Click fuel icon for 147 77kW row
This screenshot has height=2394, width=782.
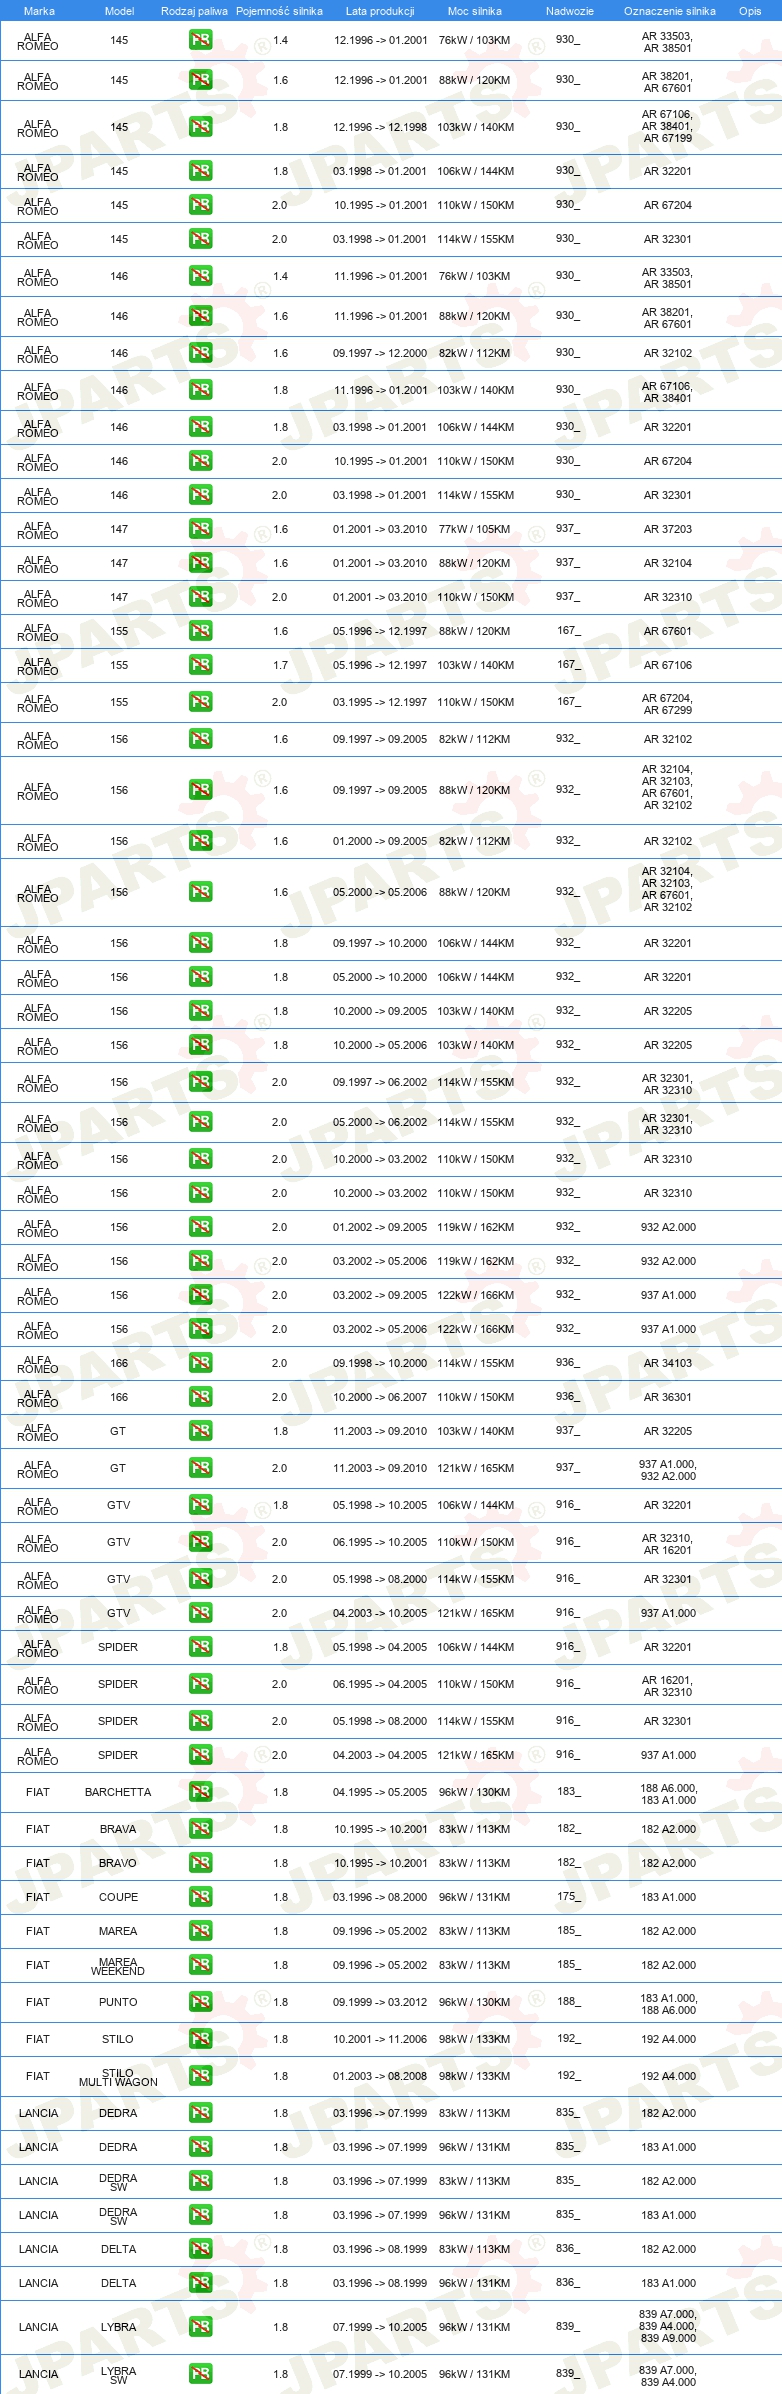pos(200,529)
